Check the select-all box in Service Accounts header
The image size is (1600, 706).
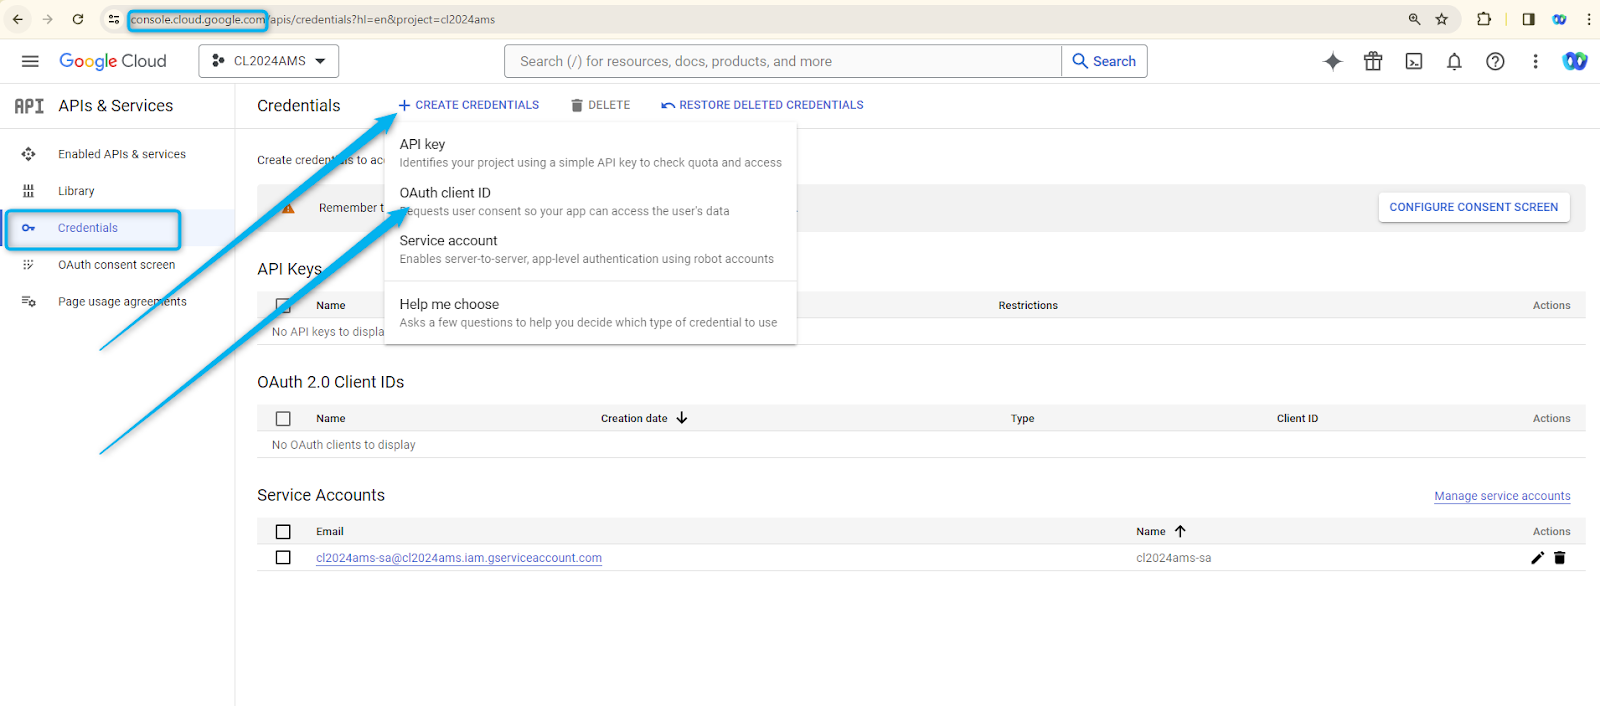coord(283,532)
